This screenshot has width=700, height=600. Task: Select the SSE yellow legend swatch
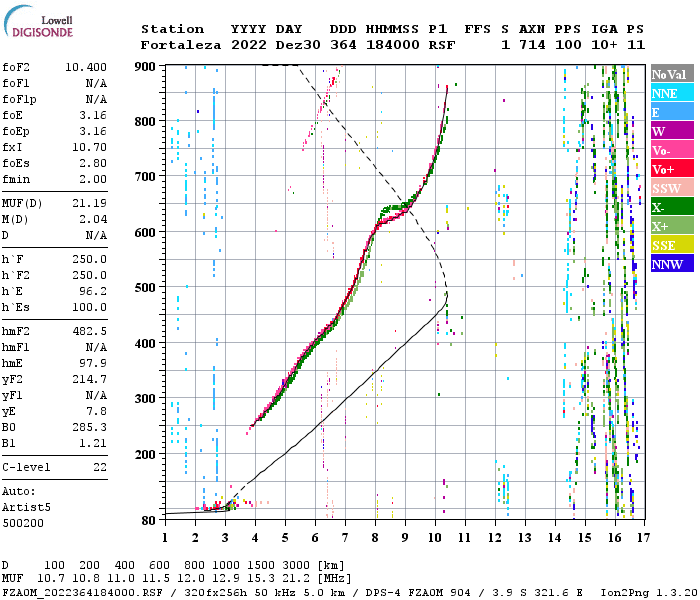pyautogui.click(x=672, y=245)
